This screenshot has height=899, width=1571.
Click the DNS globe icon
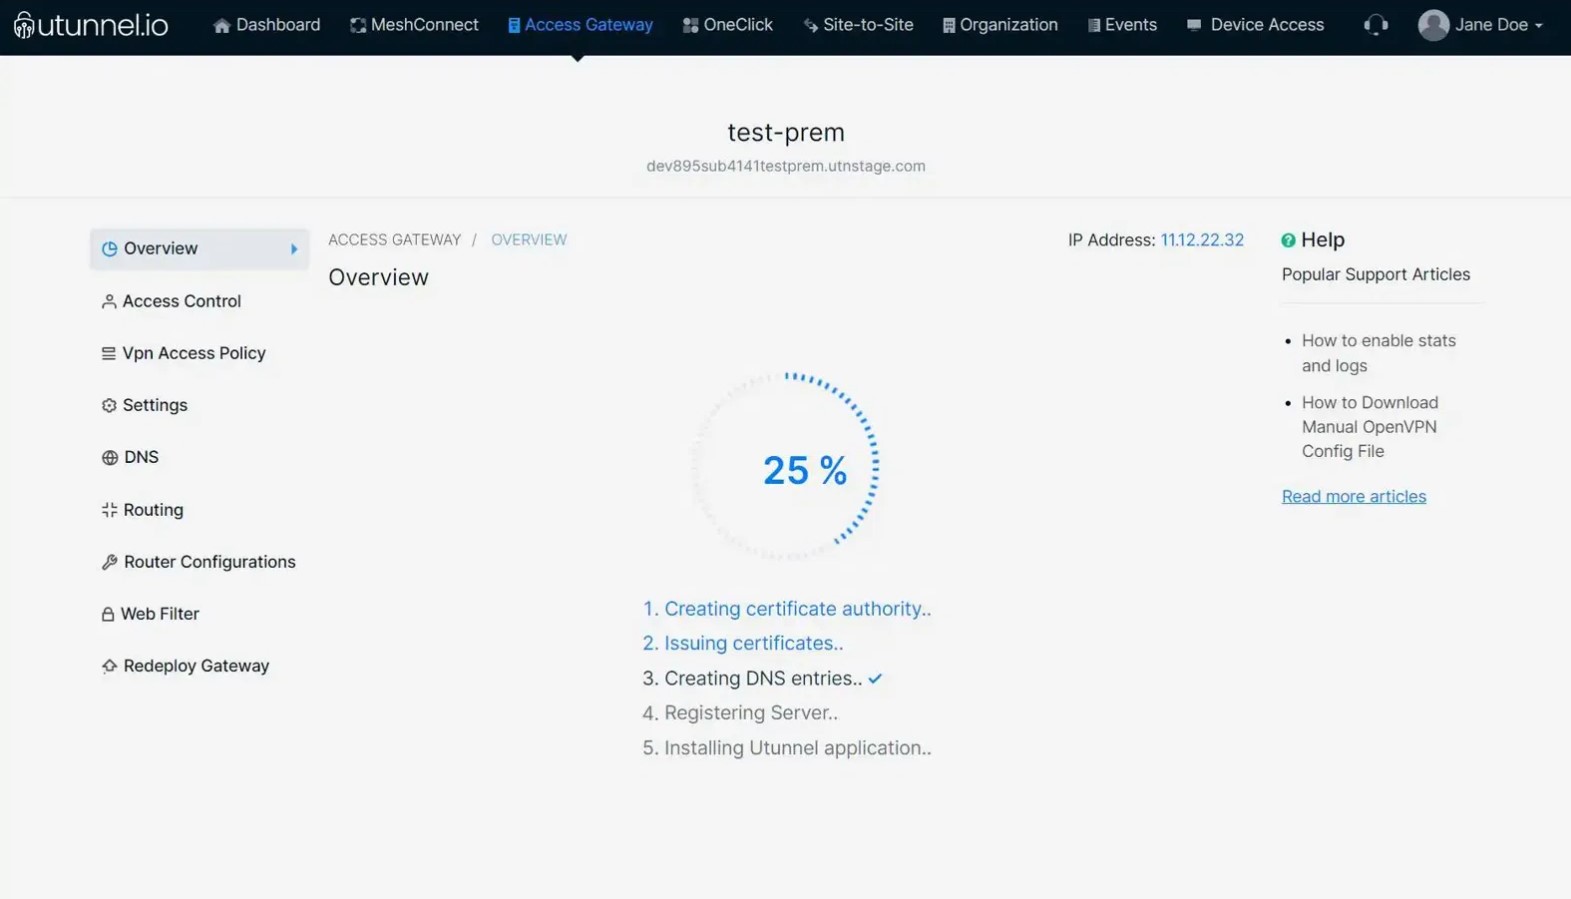(x=110, y=457)
